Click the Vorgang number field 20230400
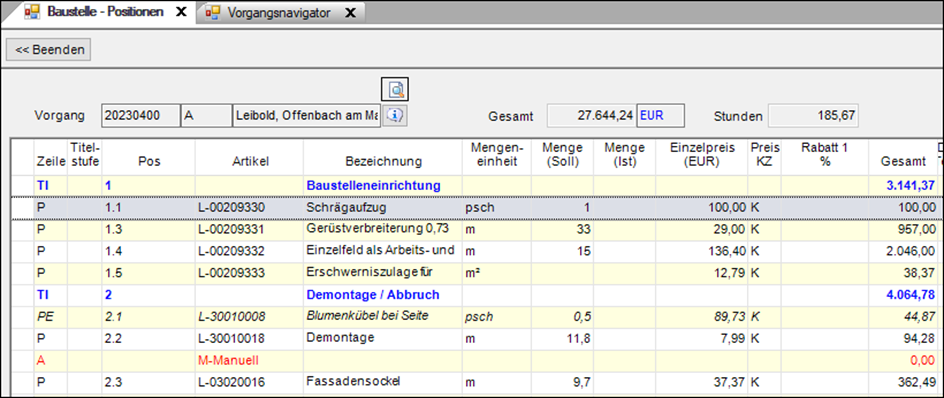Image resolution: width=944 pixels, height=398 pixels. (141, 116)
